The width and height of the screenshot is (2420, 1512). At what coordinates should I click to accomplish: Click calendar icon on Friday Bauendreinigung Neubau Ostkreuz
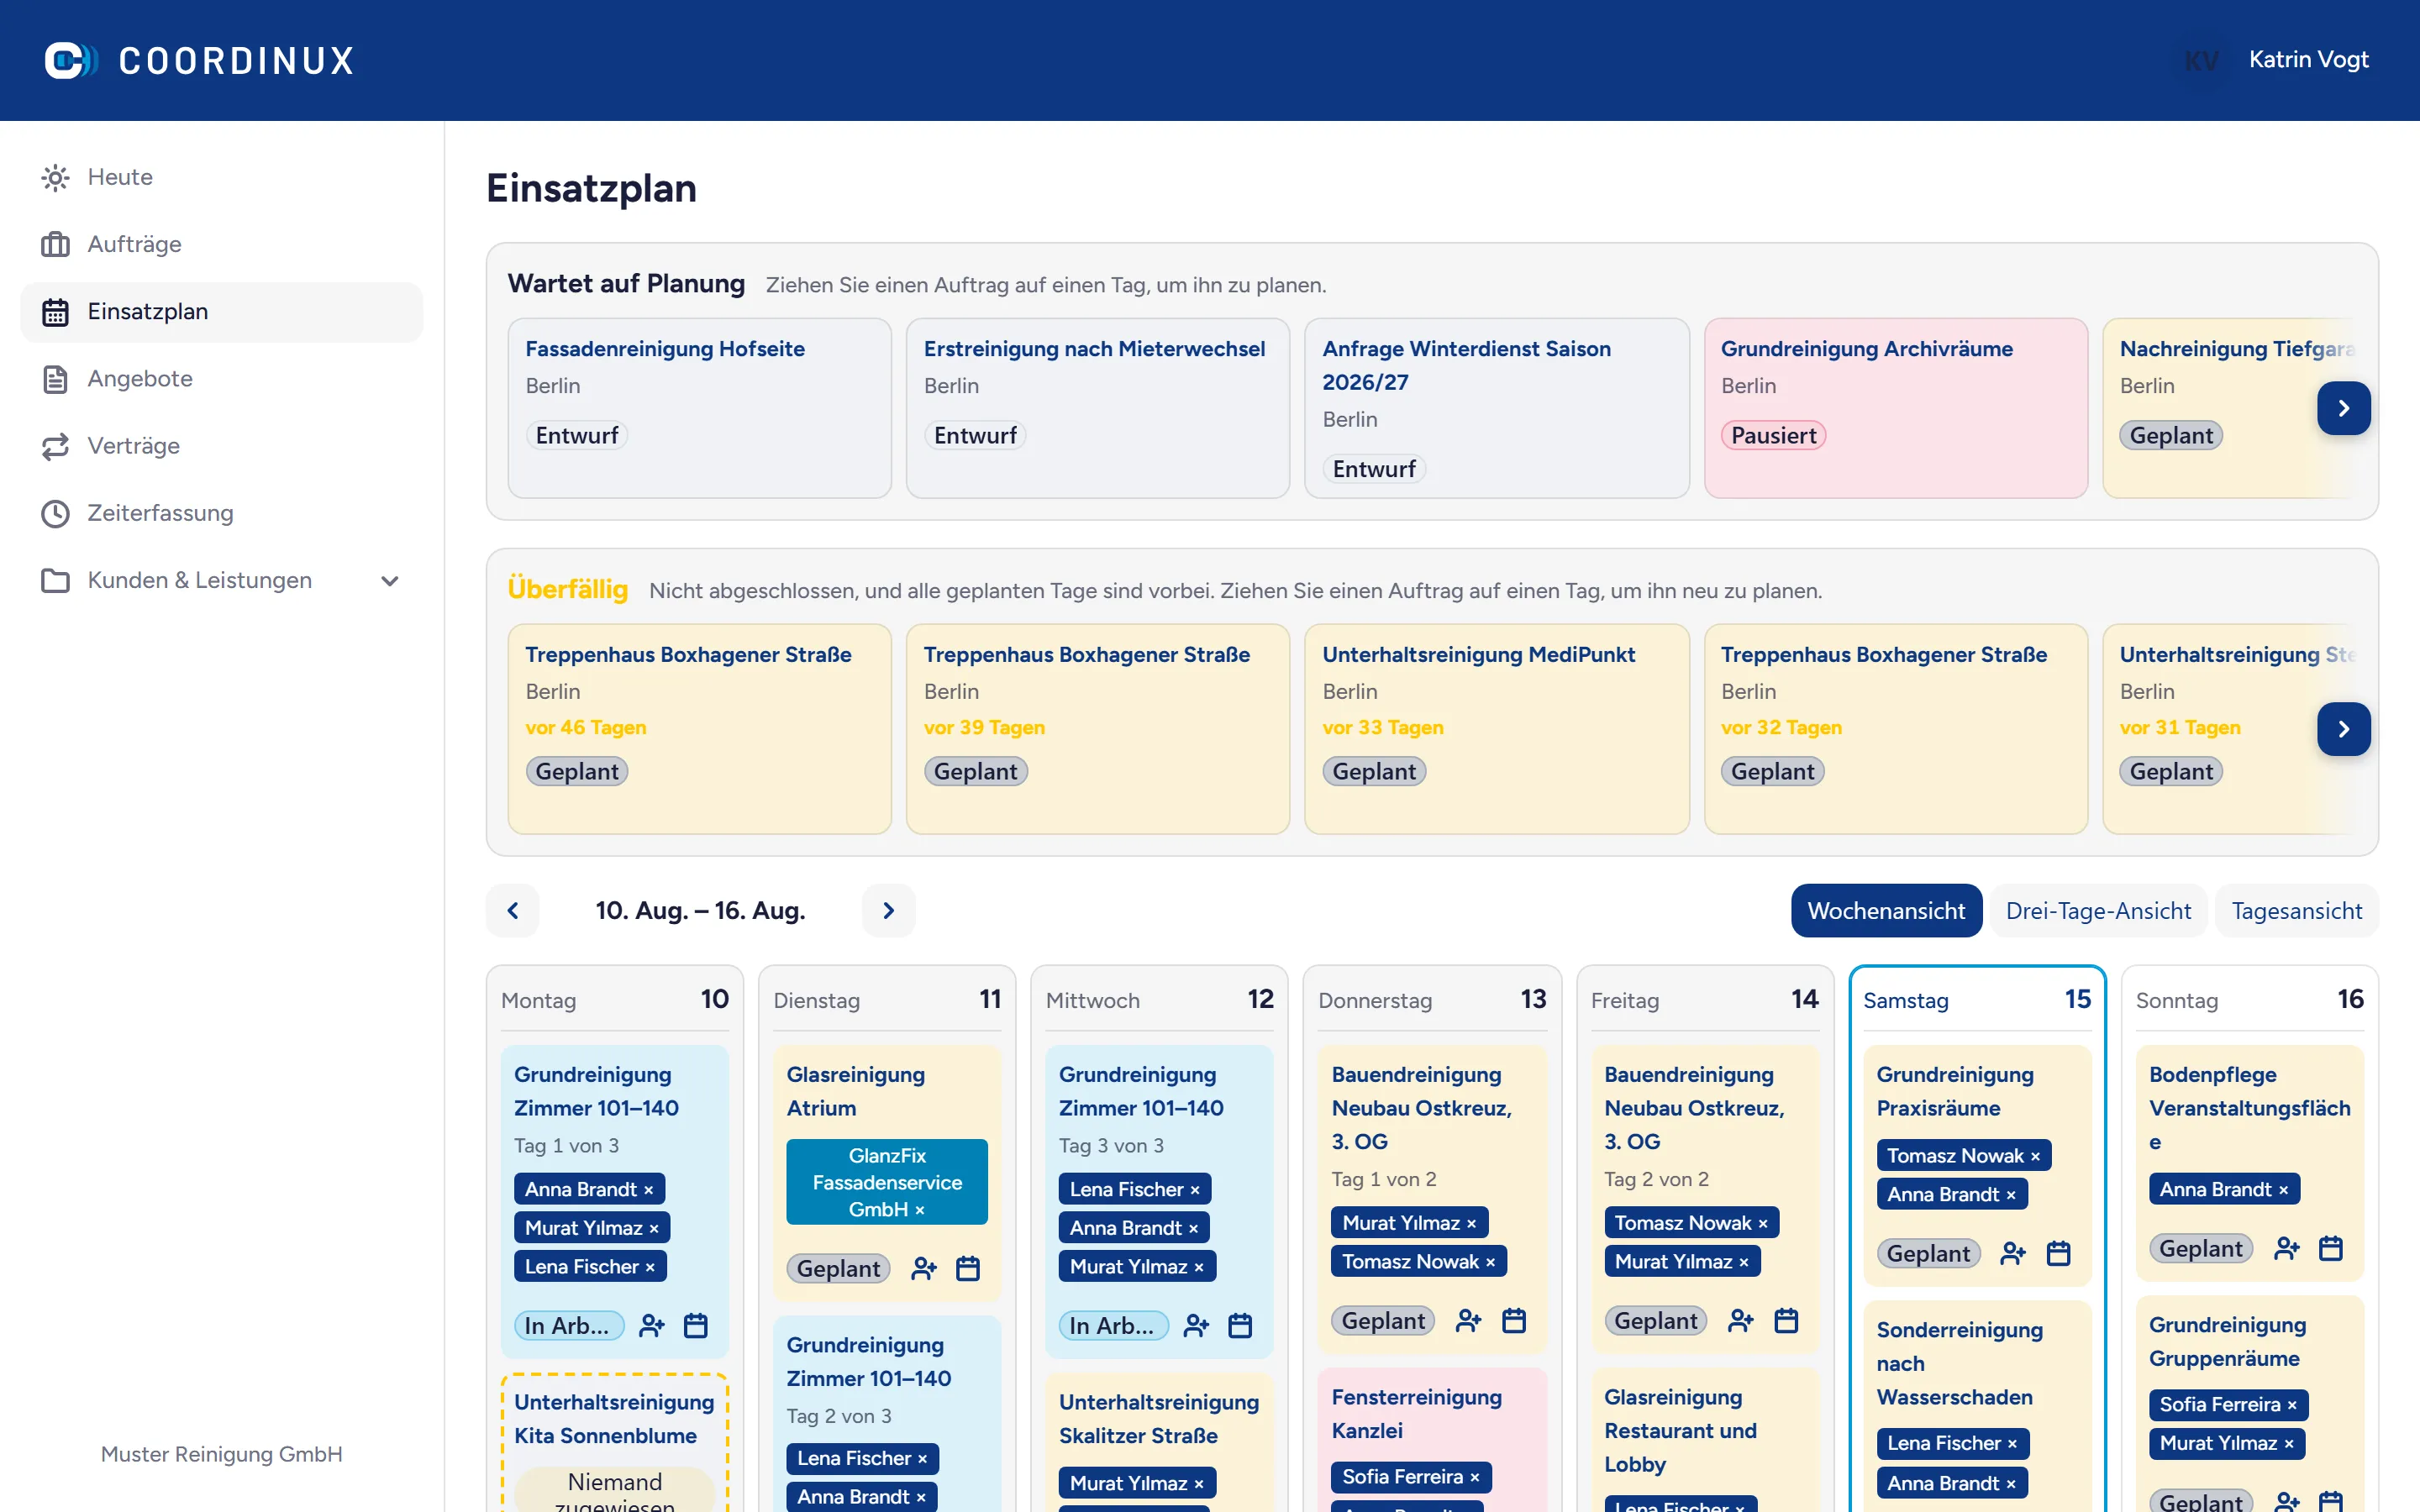click(1786, 1321)
